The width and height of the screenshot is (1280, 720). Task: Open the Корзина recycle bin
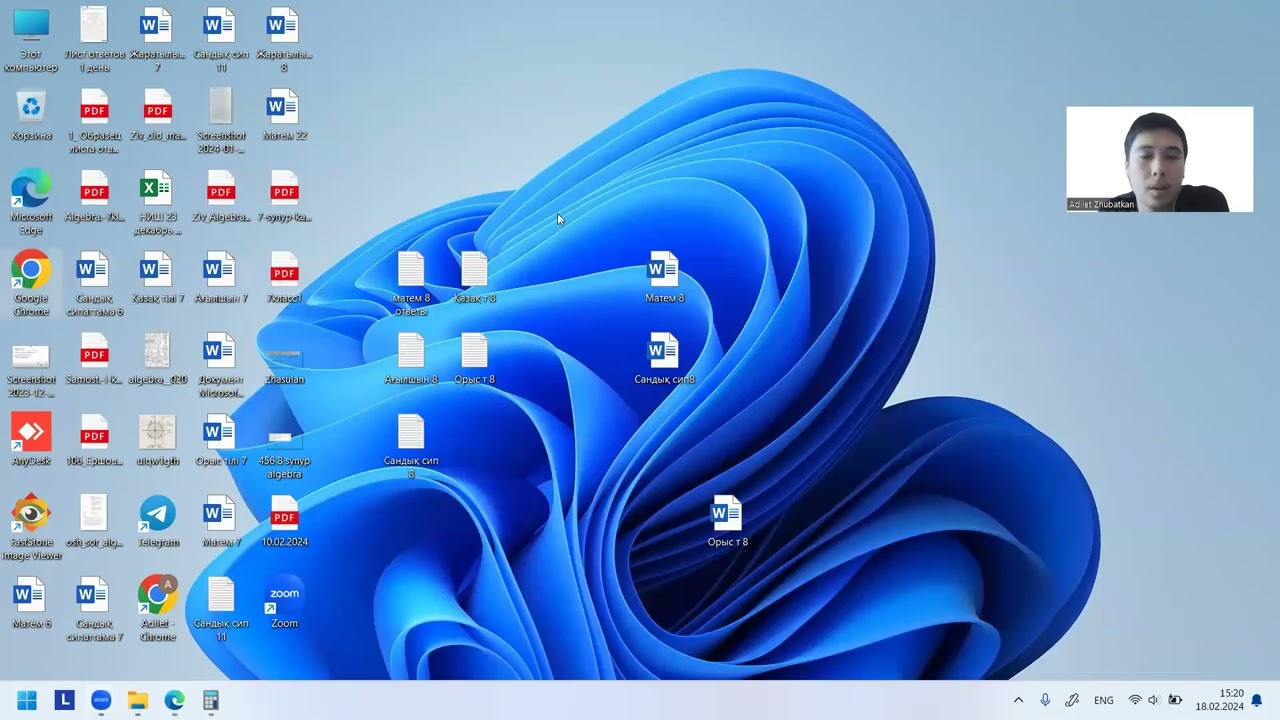coord(31,114)
